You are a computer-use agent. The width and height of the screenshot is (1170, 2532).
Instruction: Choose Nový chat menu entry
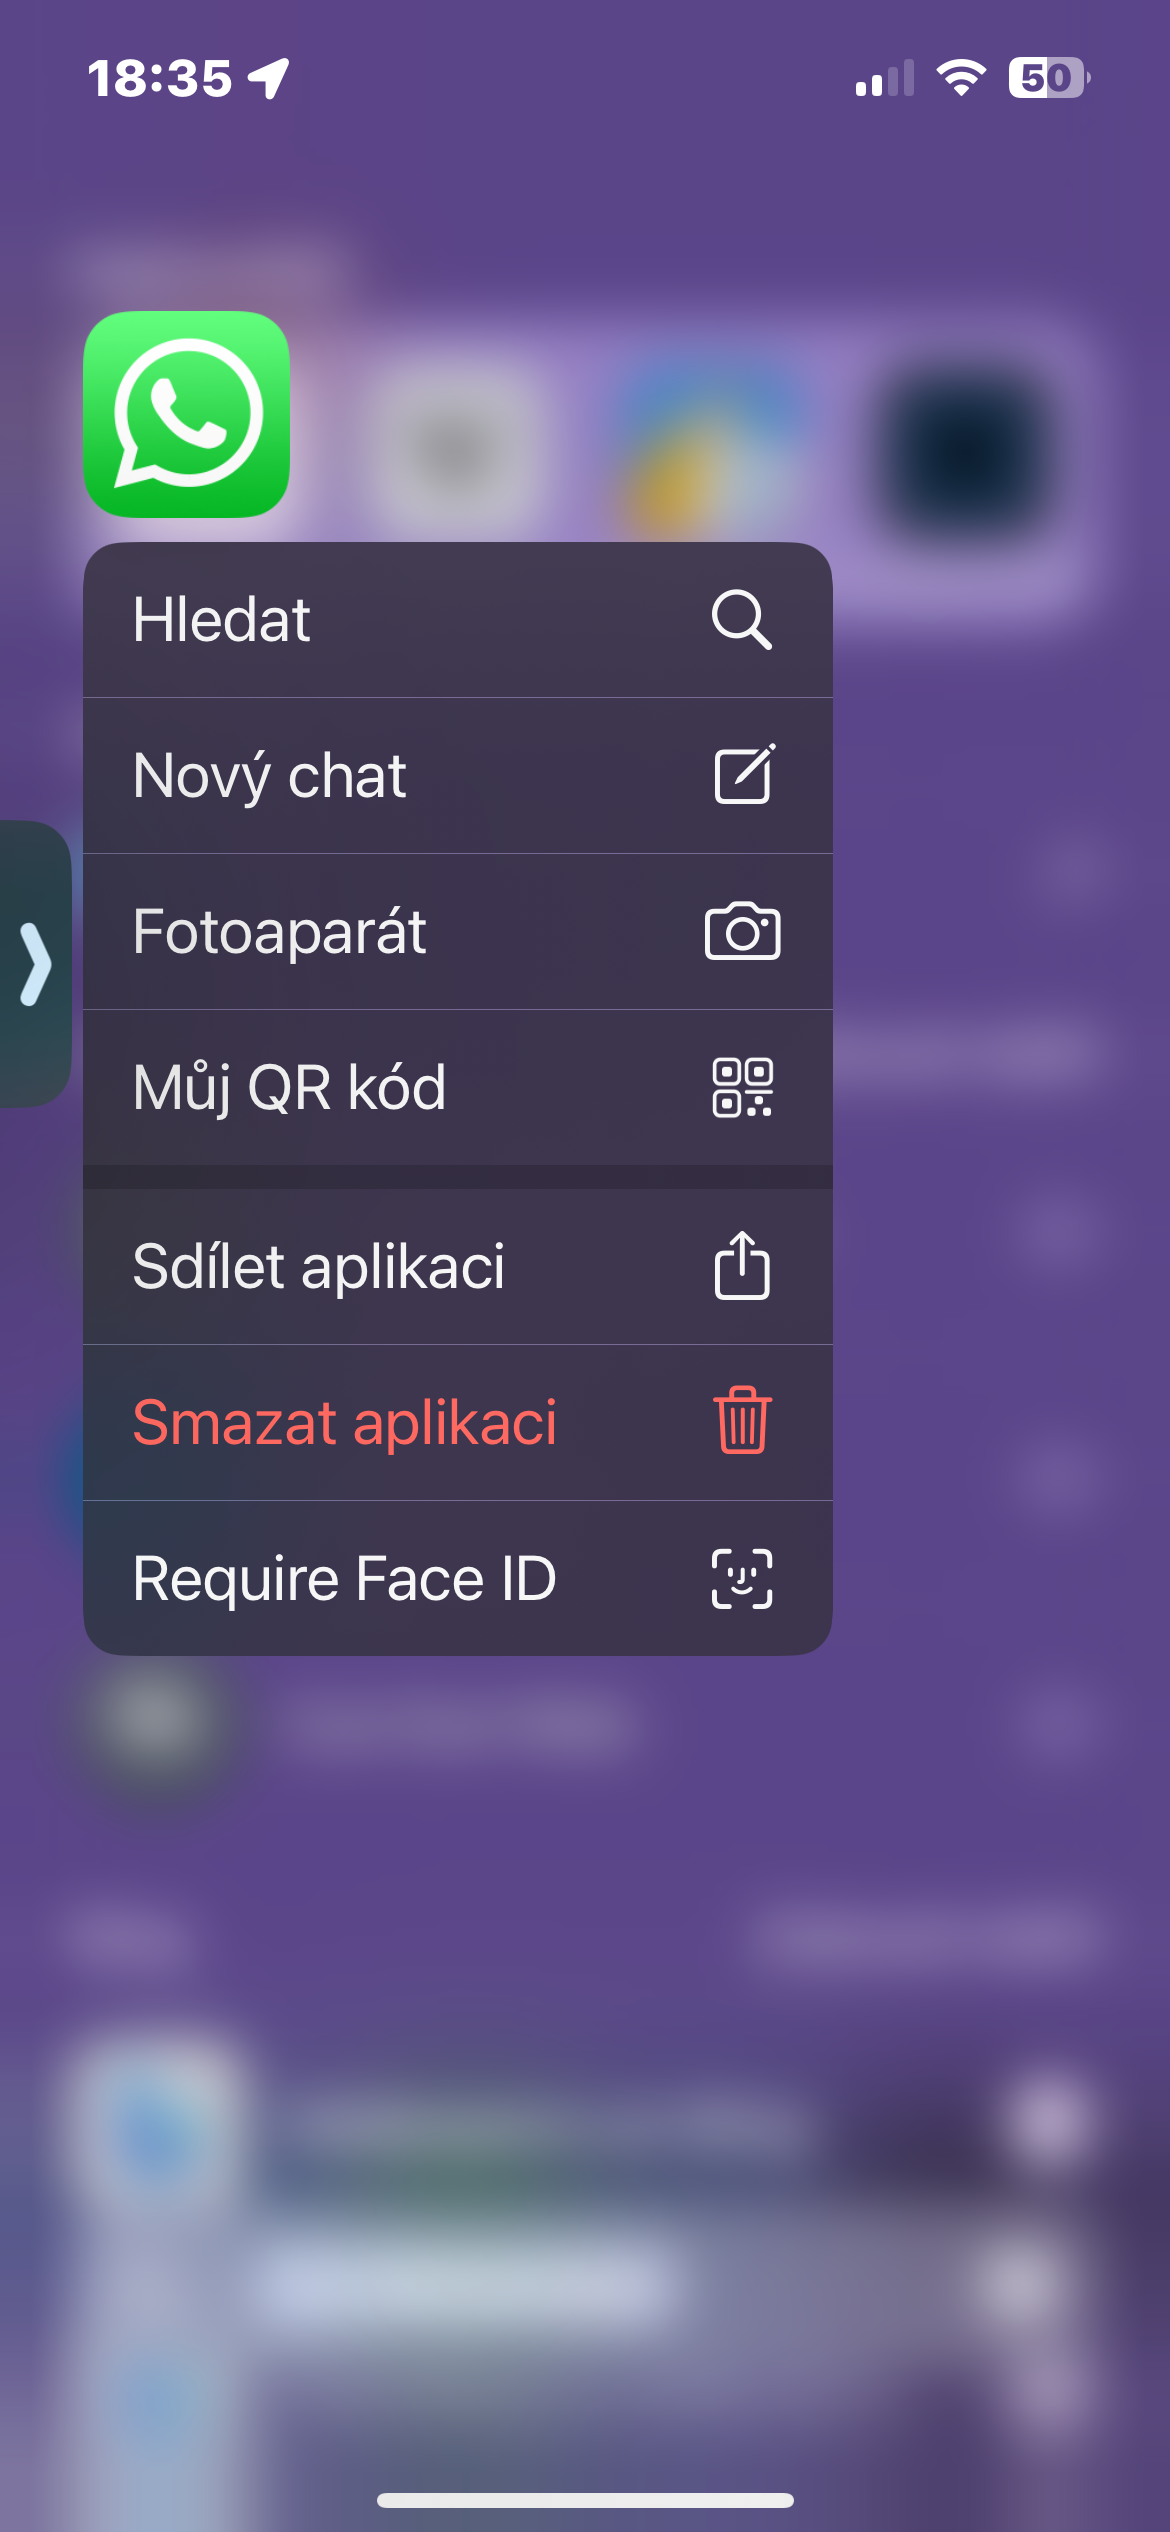270,776
